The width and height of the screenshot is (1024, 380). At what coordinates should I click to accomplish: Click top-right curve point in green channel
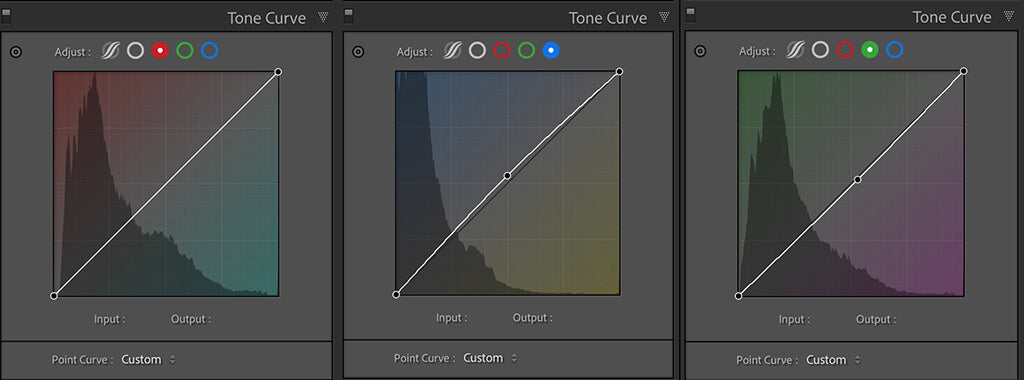(x=964, y=71)
